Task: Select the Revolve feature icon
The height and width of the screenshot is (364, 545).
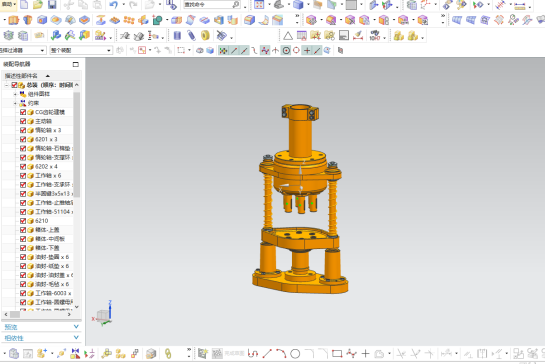Action: coord(28,20)
